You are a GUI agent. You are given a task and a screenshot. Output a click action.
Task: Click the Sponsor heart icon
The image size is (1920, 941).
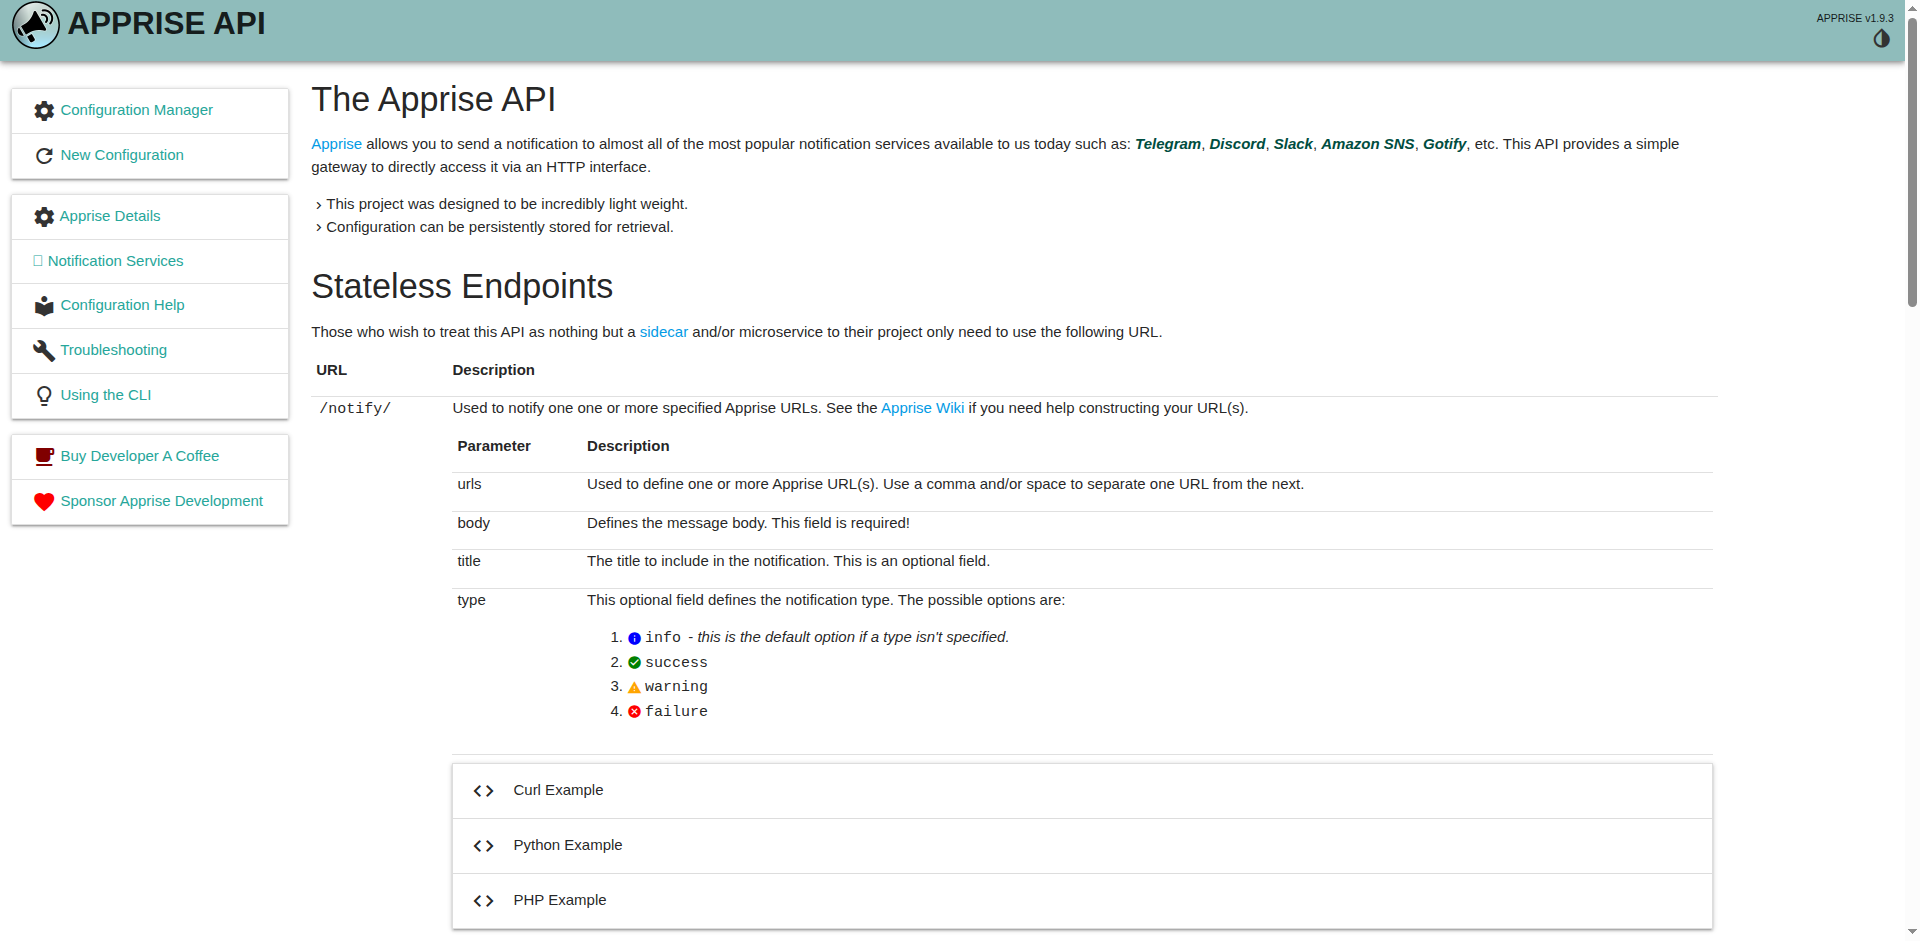pyautogui.click(x=44, y=502)
